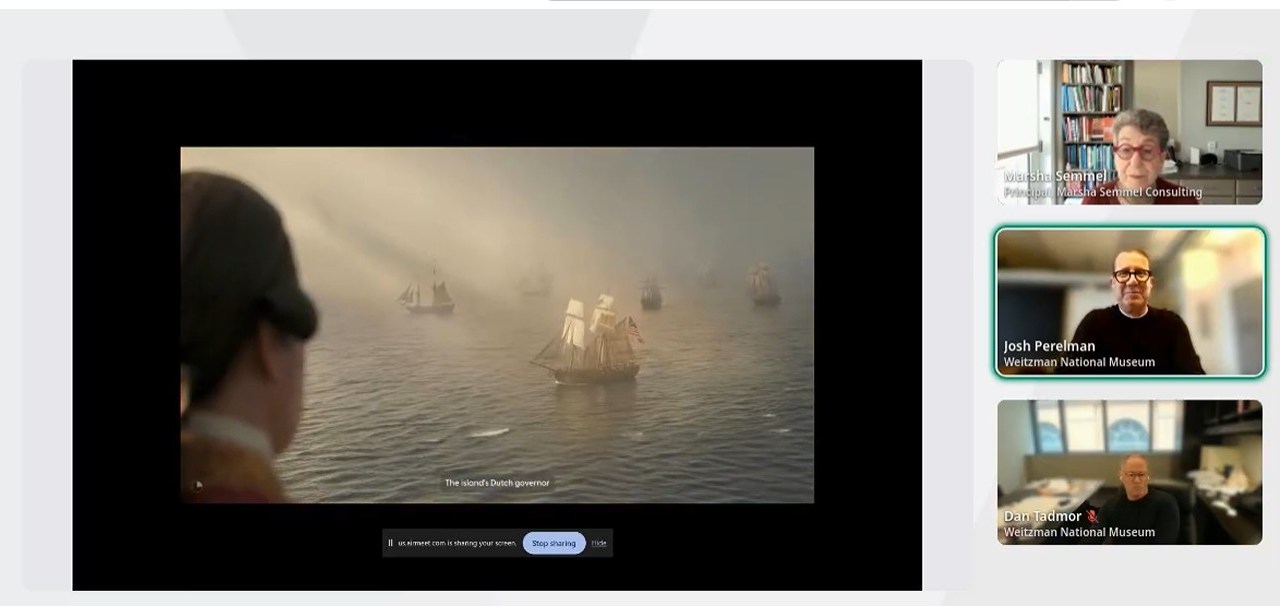The image size is (1280, 613).
Task: Click 'Weitzman National Museum' under Josh Perelman
Action: (x=1079, y=362)
